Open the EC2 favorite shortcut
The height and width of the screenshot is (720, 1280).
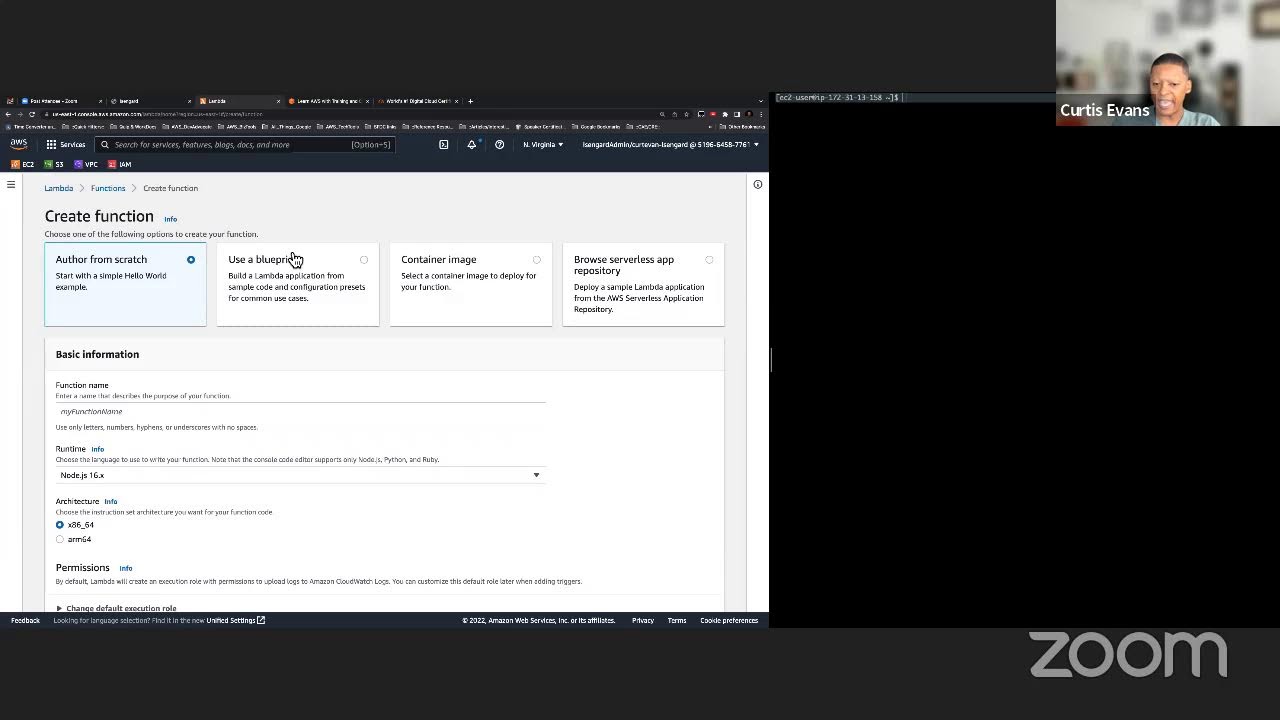(x=23, y=164)
